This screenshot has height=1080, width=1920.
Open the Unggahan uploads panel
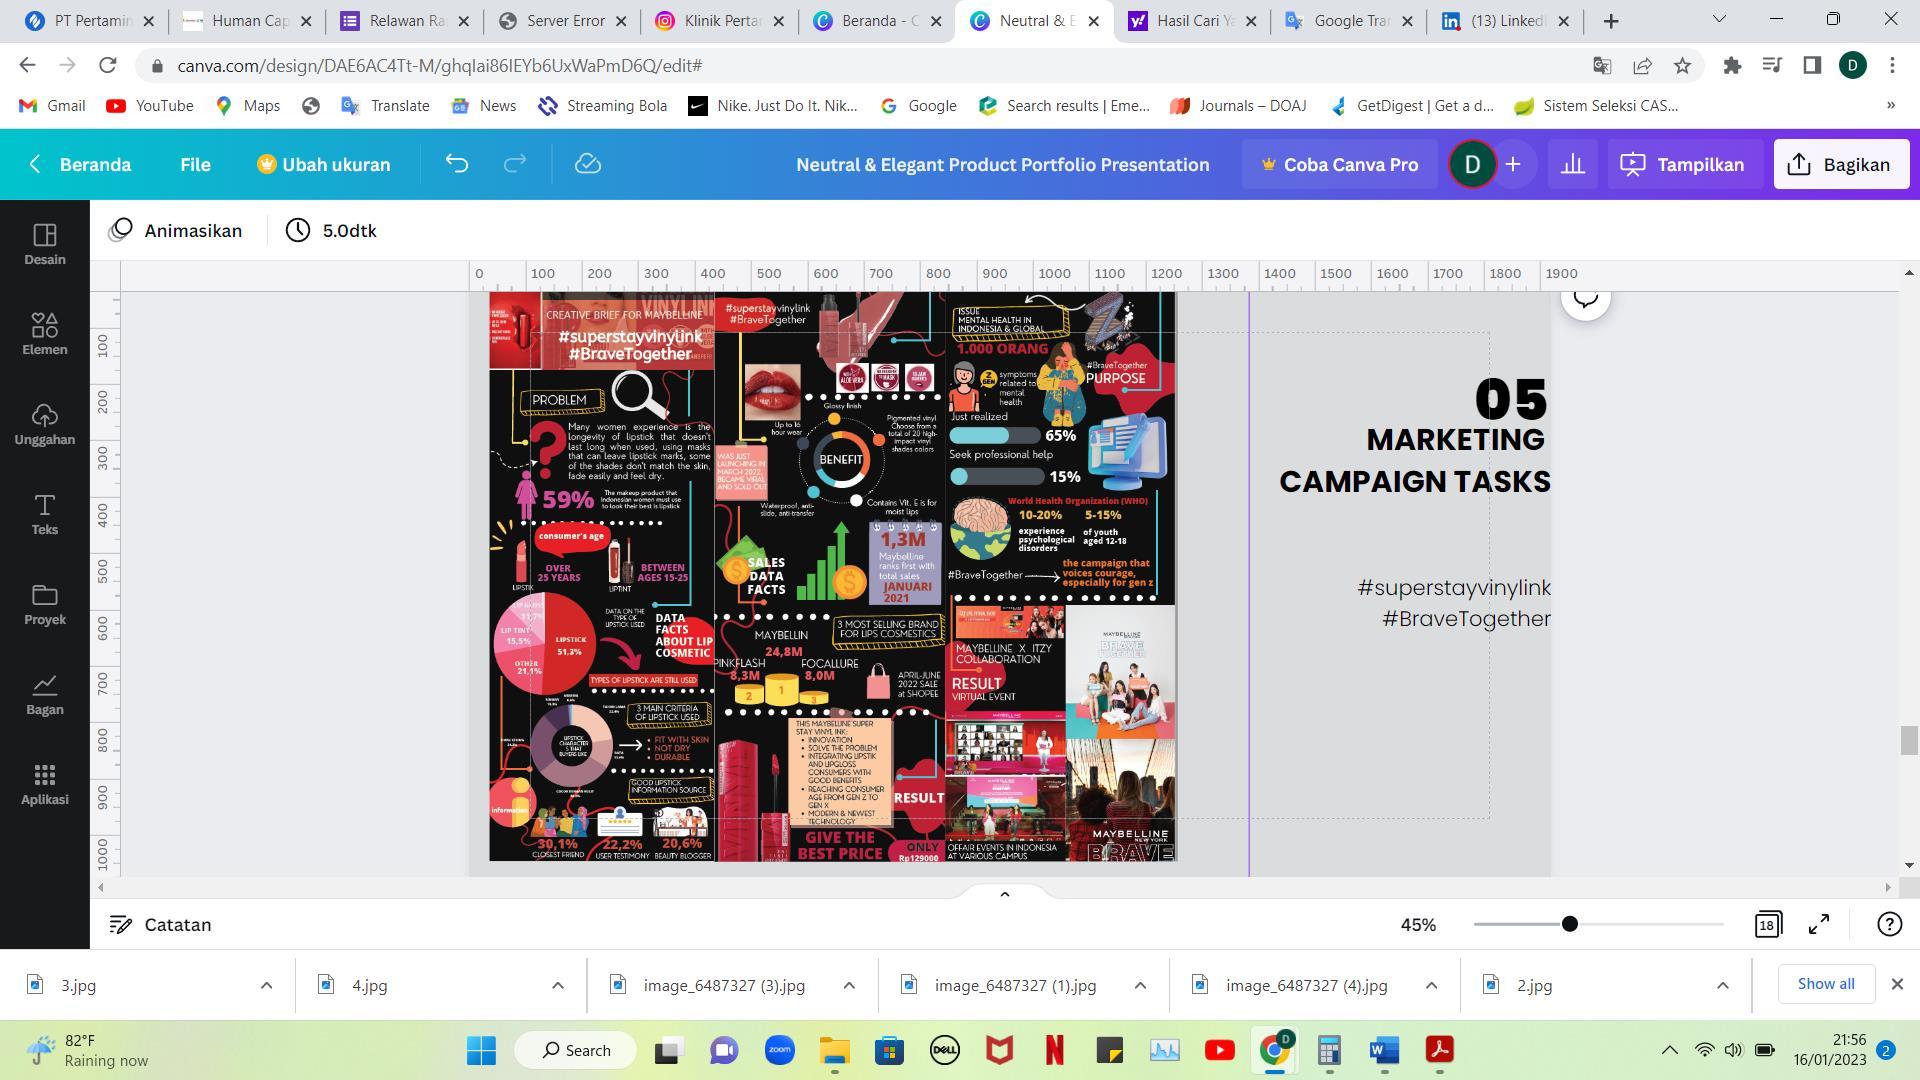(x=44, y=424)
